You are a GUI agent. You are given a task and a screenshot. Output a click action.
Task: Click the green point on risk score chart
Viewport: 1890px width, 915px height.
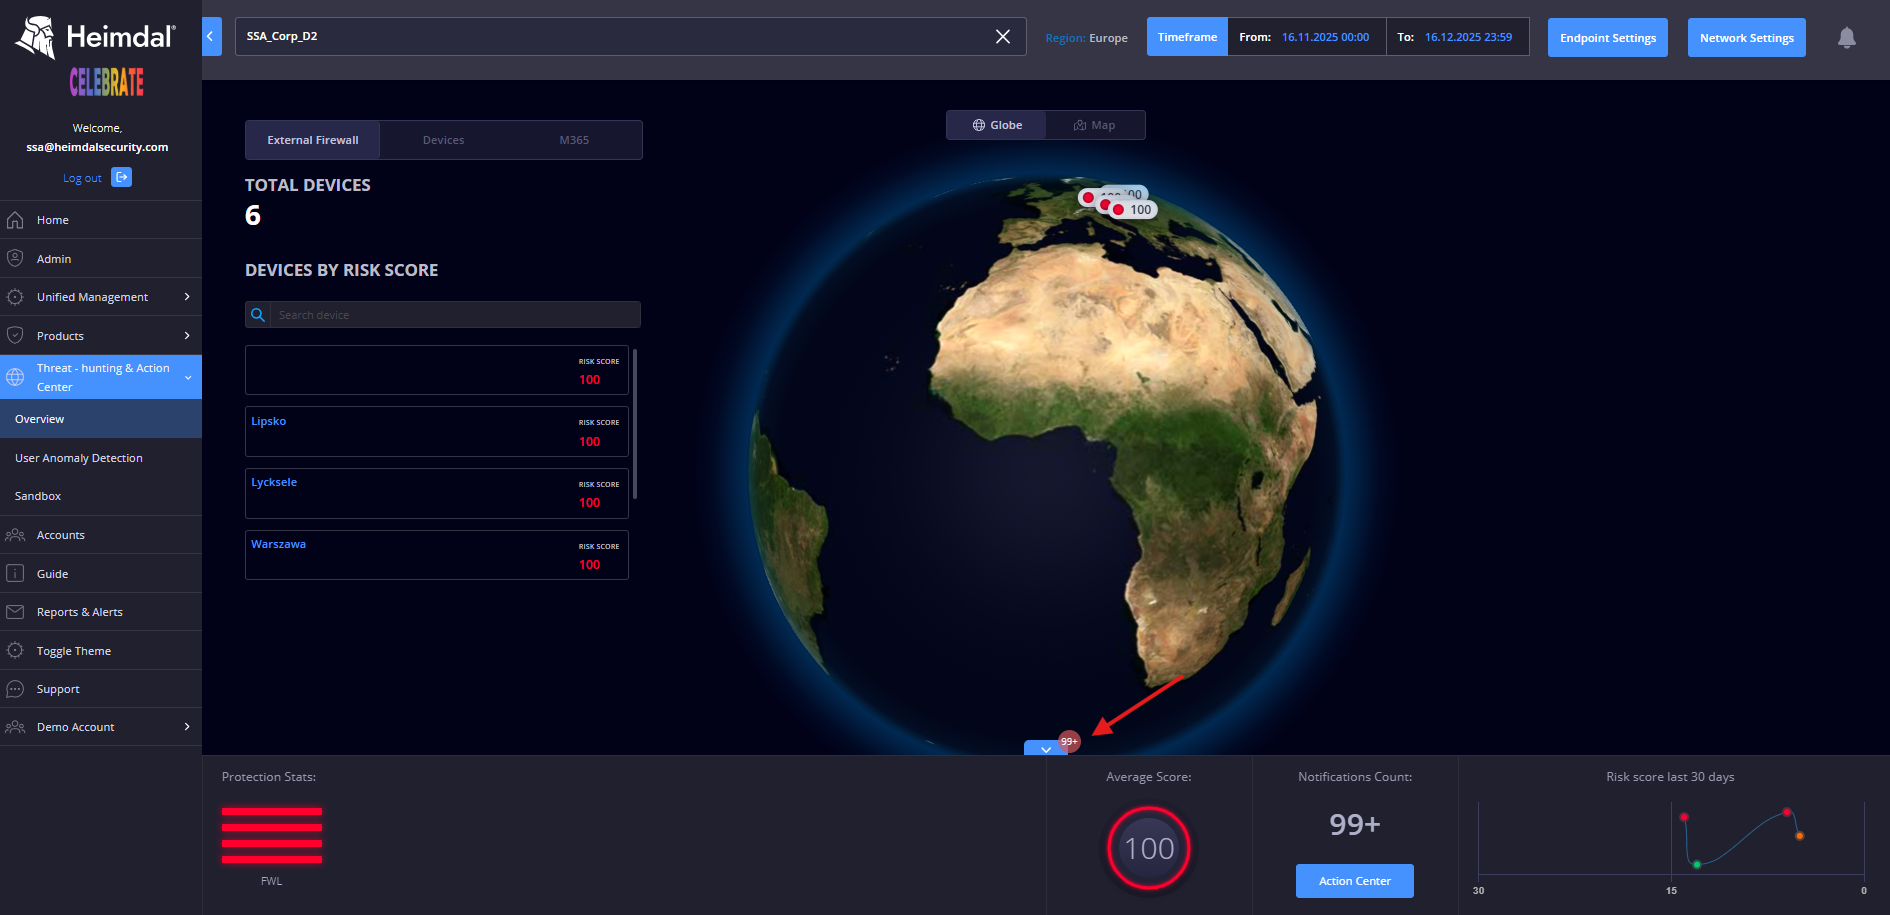[1697, 864]
